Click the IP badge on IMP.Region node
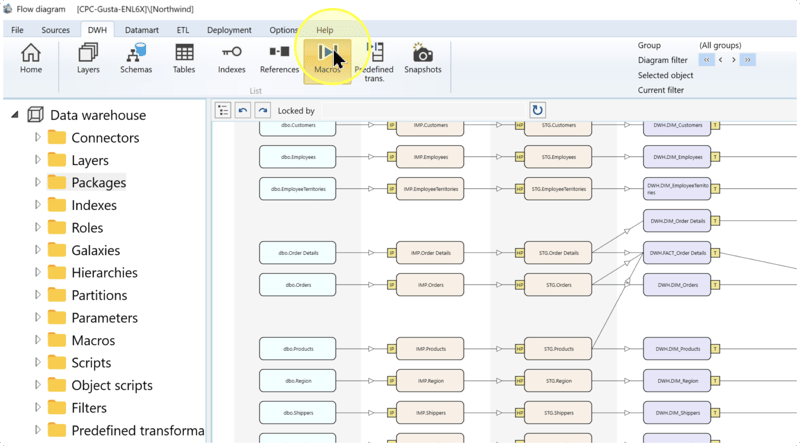 [391, 381]
